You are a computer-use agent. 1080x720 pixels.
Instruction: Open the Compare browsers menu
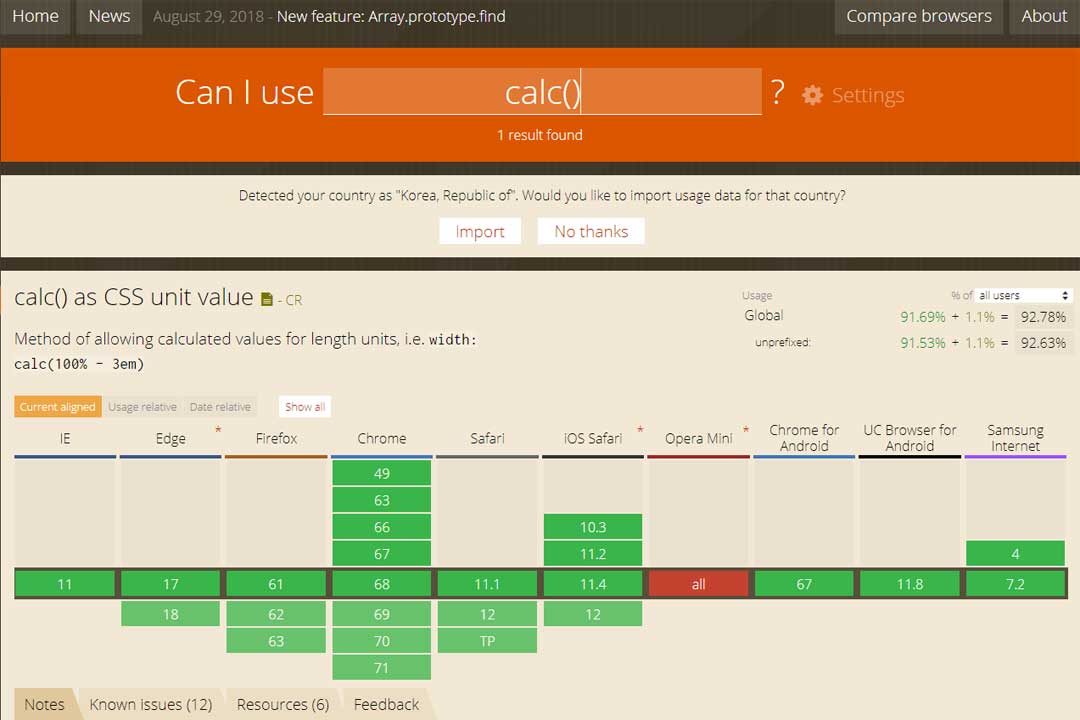click(x=918, y=16)
